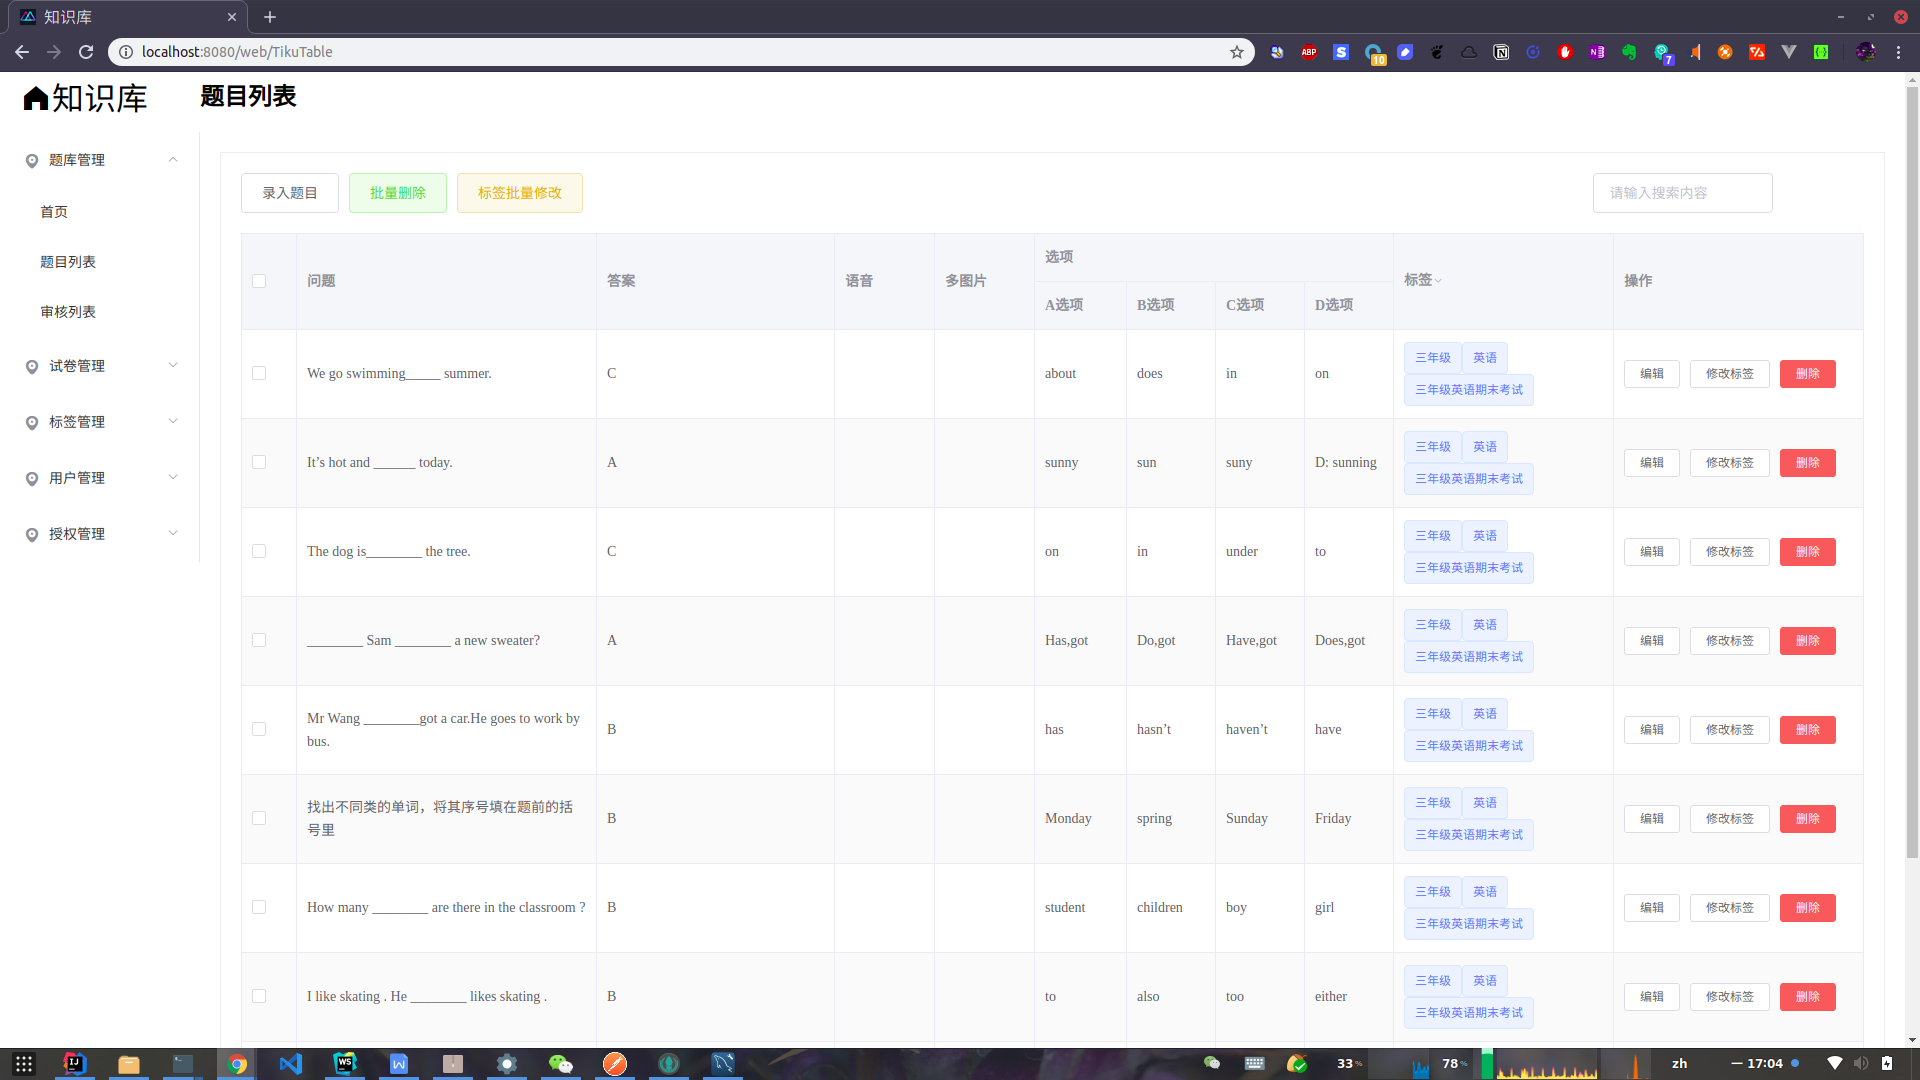Click the Vue devtools extension icon
This screenshot has height=1080, width=1920.
coord(1789,52)
